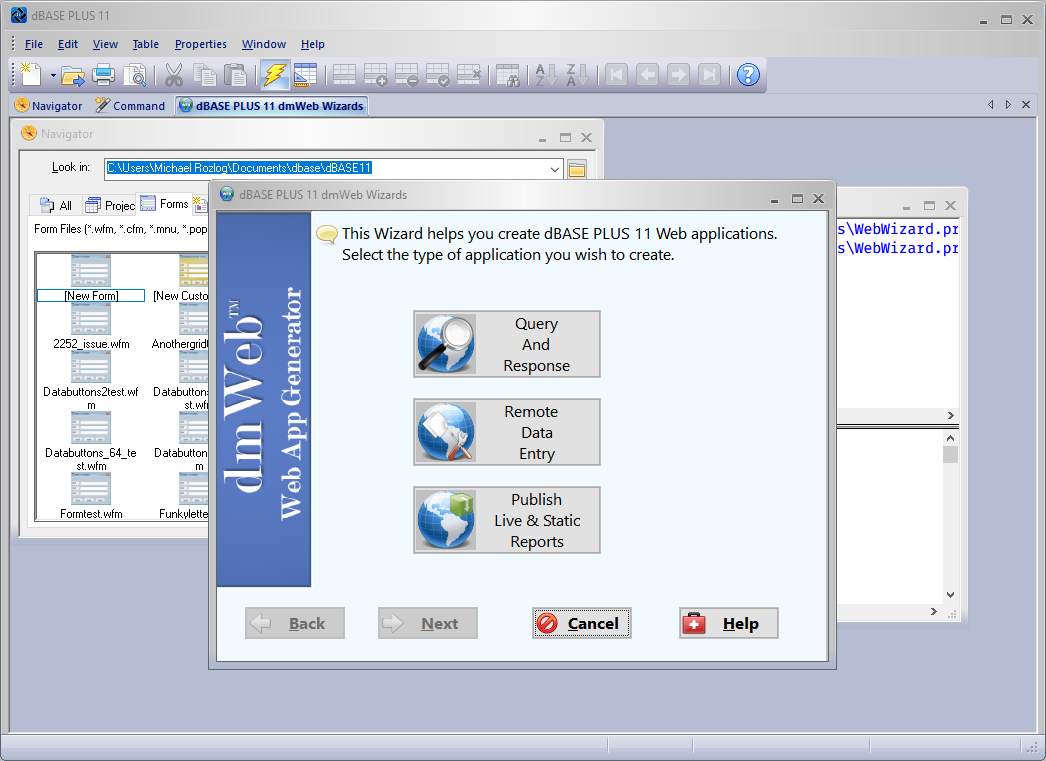Open the dropdown arrow beside the New icon
This screenshot has width=1046, height=761.
(x=53, y=75)
